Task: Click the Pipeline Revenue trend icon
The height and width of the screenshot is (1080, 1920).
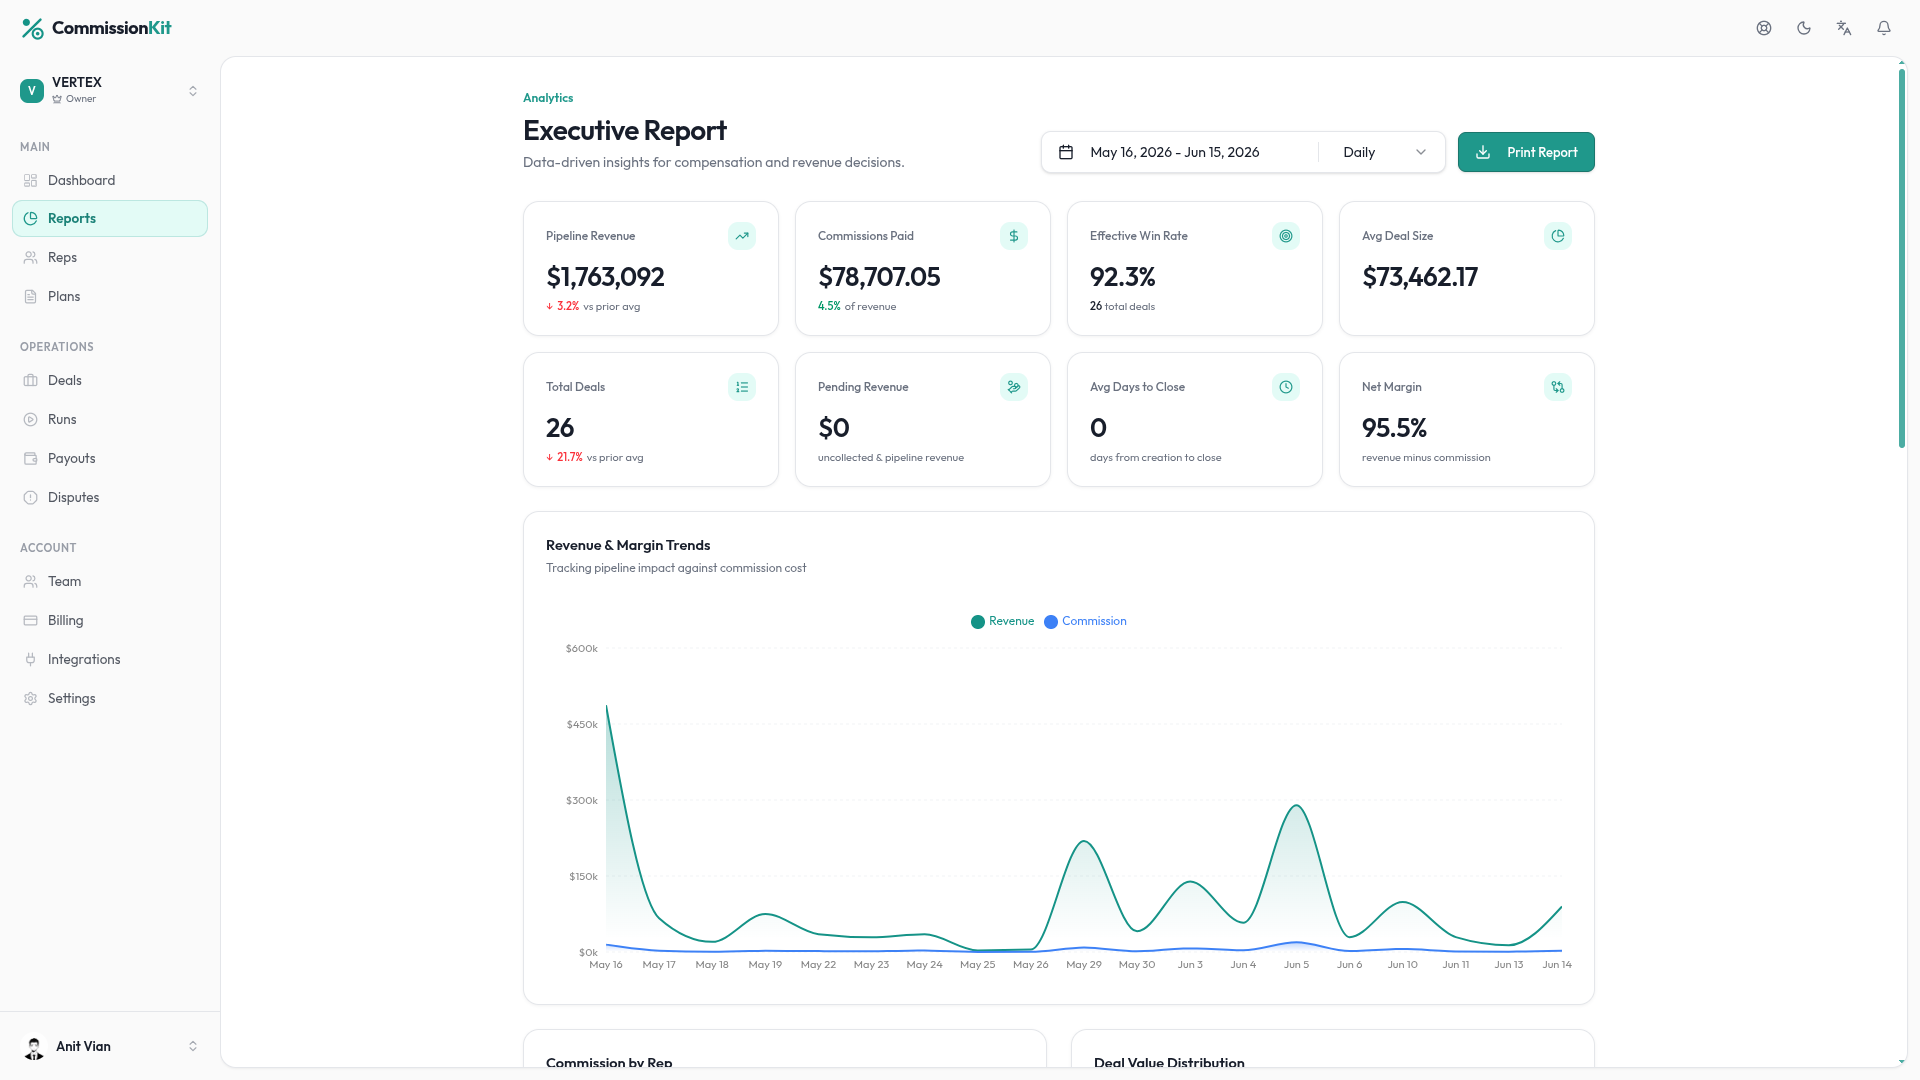Action: pos(742,236)
